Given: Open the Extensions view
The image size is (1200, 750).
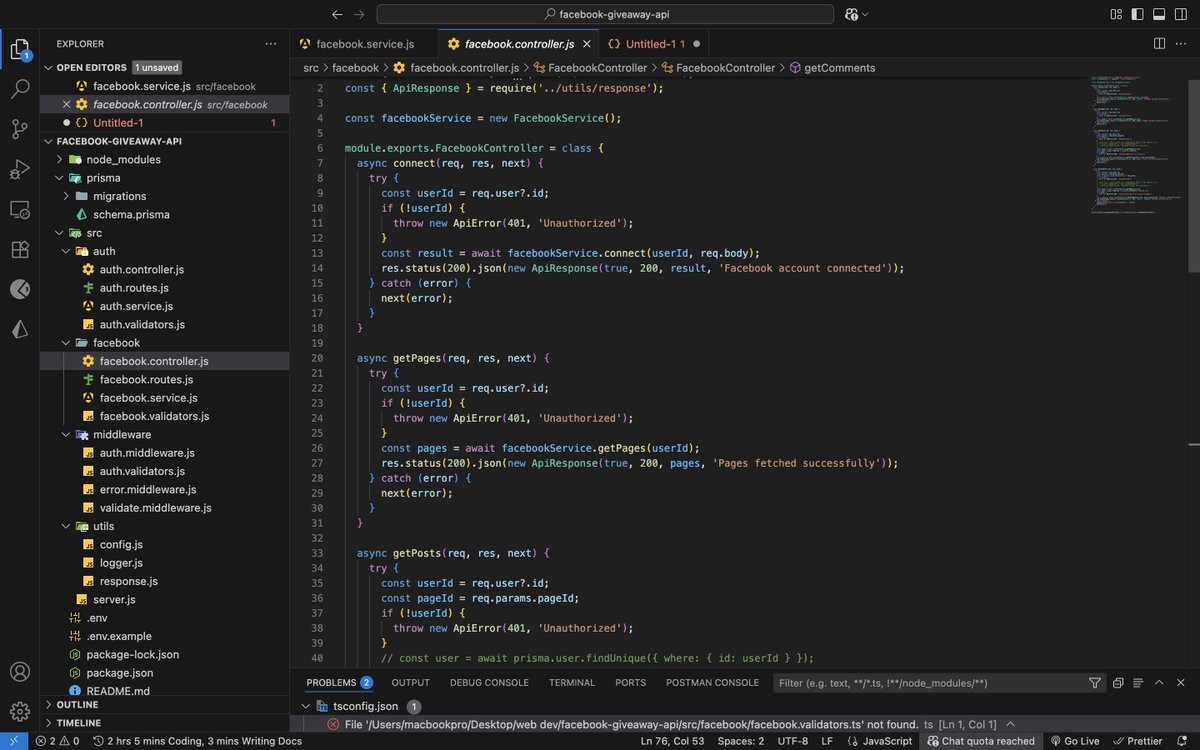Looking at the screenshot, I should point(20,249).
